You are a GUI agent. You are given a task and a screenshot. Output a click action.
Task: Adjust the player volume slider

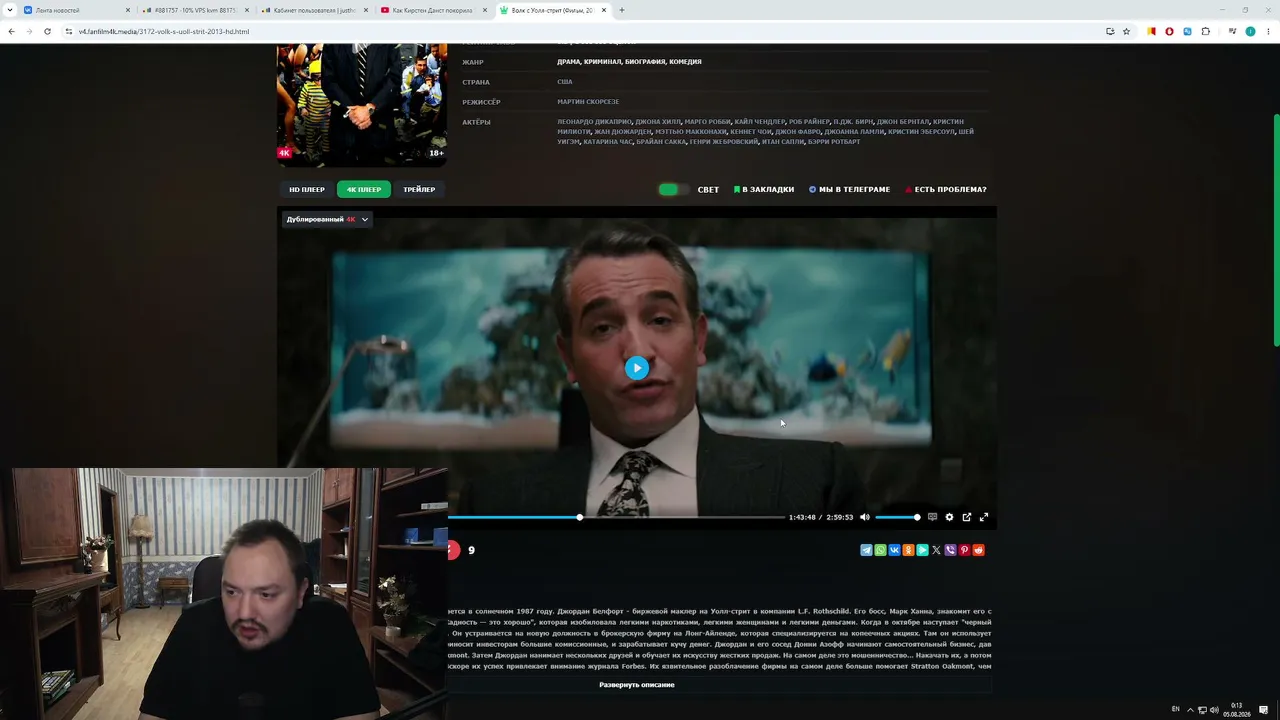point(897,517)
